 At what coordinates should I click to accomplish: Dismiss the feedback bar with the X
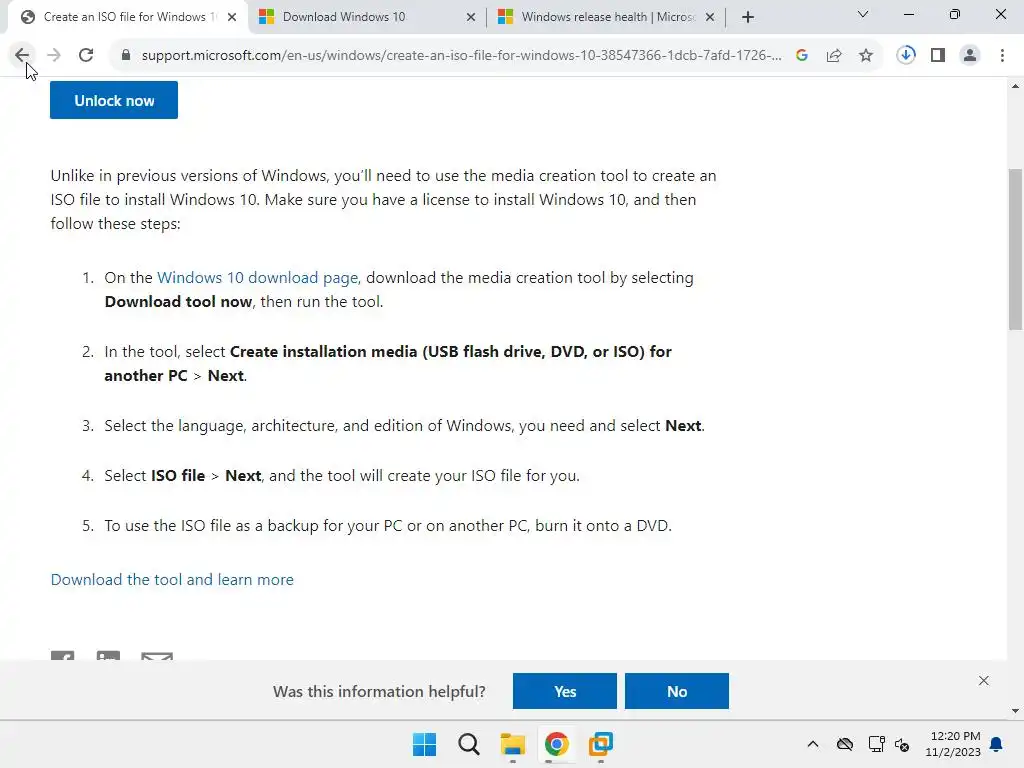tap(984, 680)
